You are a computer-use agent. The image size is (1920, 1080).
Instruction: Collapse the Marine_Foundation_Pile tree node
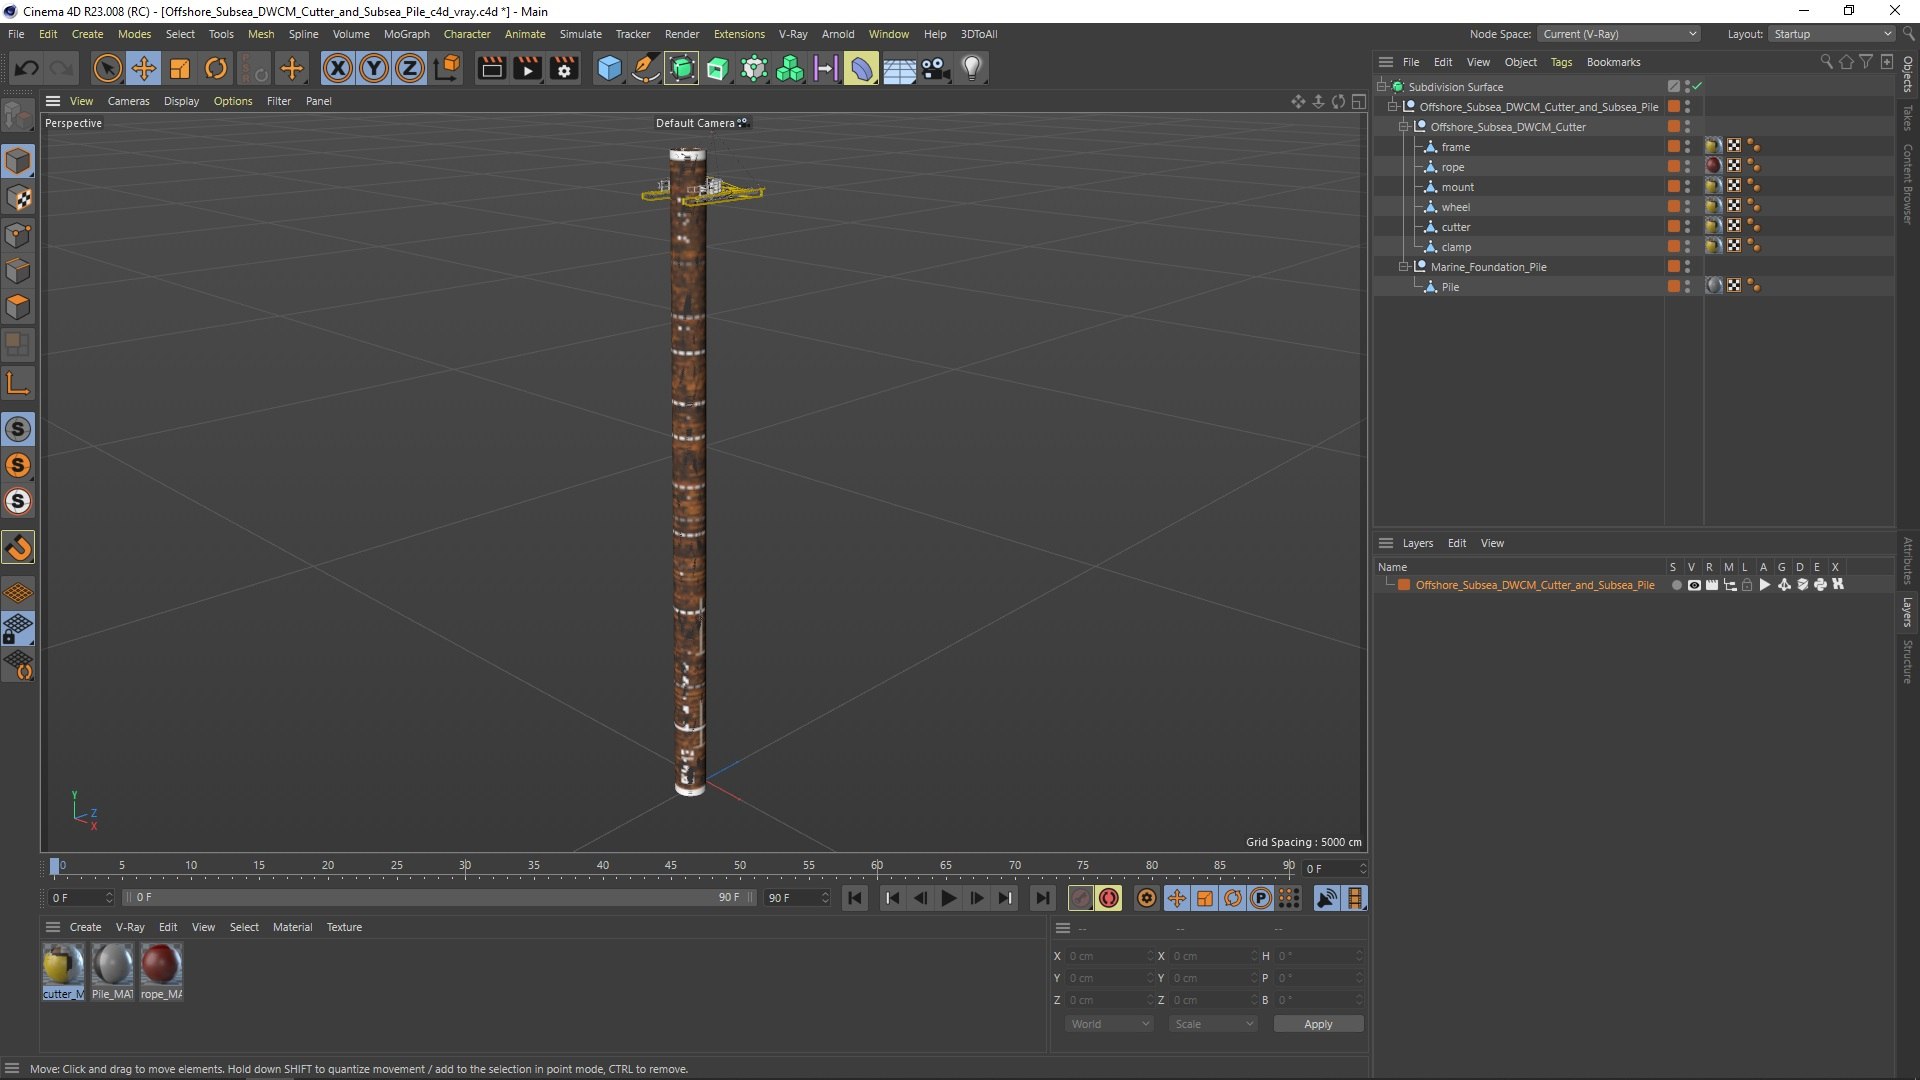[x=1404, y=267]
